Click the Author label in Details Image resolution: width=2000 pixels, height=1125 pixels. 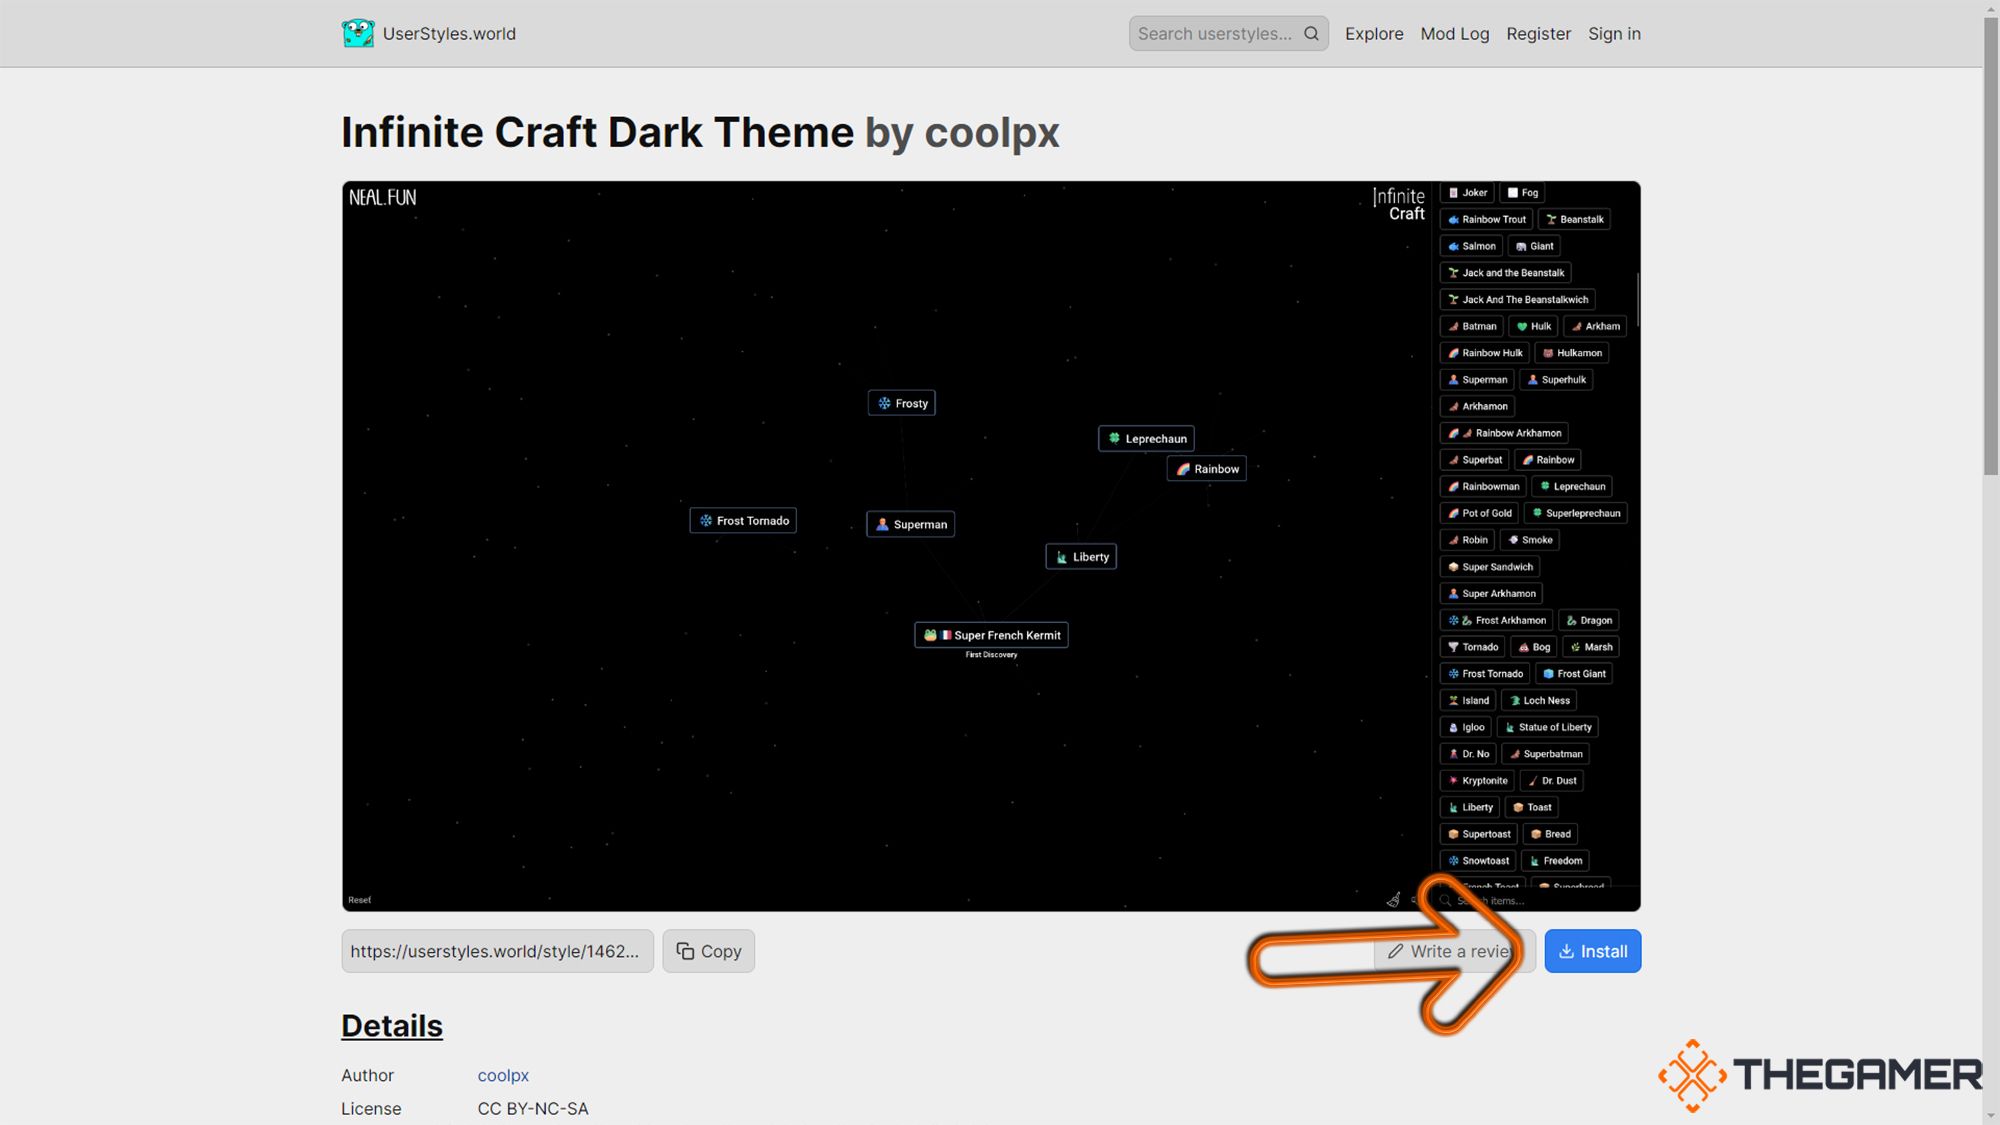pyautogui.click(x=367, y=1075)
